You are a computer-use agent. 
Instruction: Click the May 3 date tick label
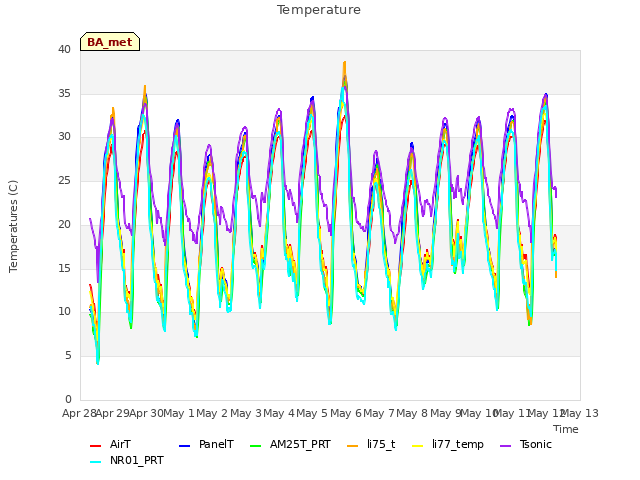[246, 413]
